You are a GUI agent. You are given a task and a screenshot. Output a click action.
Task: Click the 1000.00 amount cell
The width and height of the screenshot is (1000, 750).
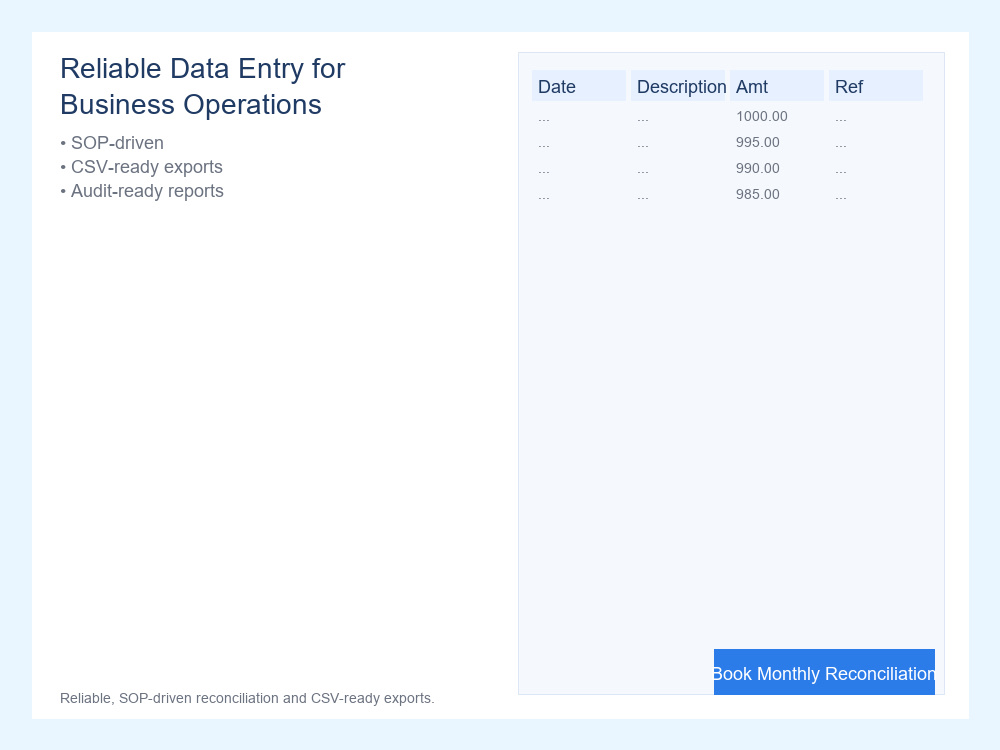(x=761, y=117)
